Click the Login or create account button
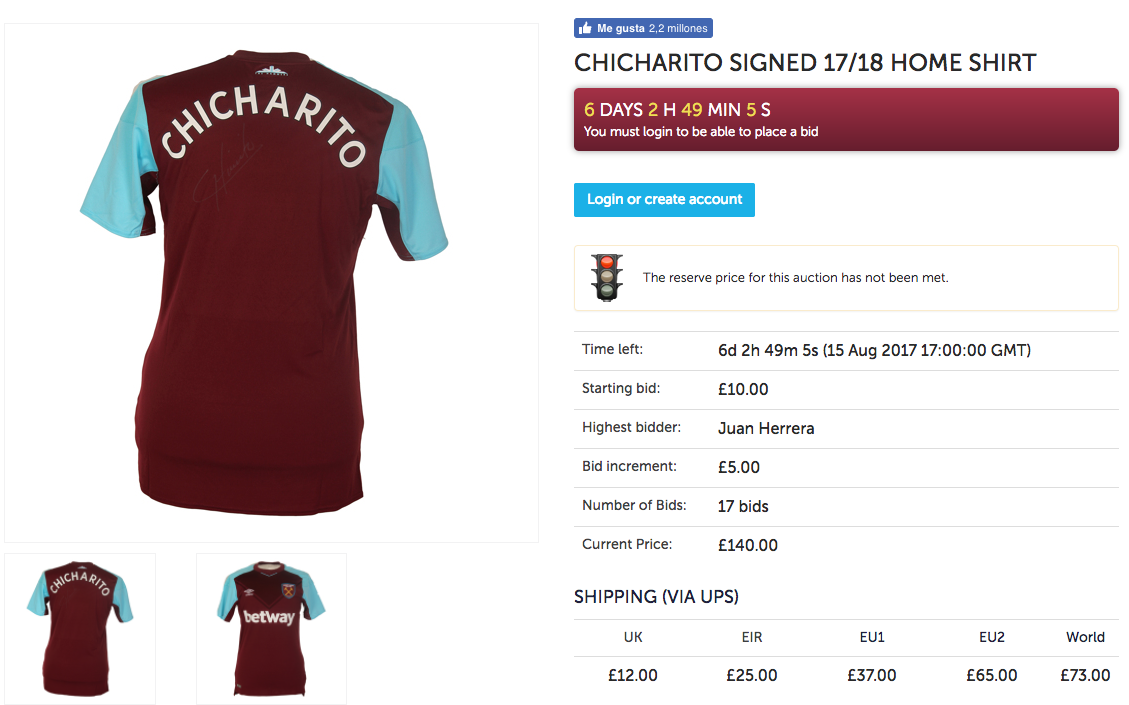The height and width of the screenshot is (705, 1129). coord(664,200)
